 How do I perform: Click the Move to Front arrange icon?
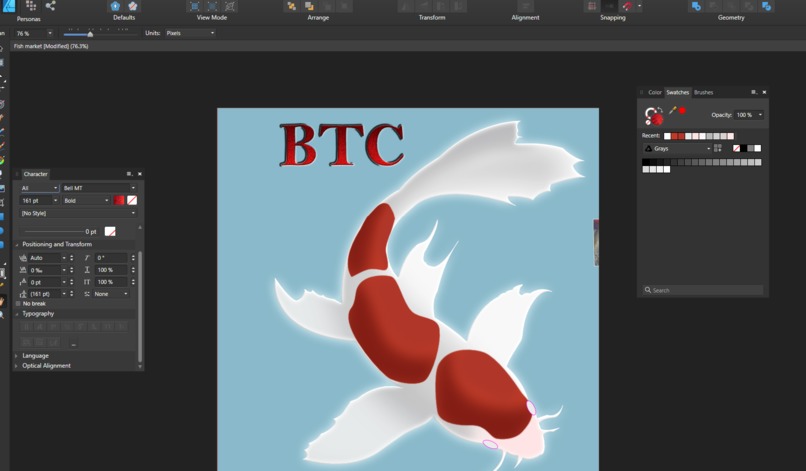coord(291,6)
